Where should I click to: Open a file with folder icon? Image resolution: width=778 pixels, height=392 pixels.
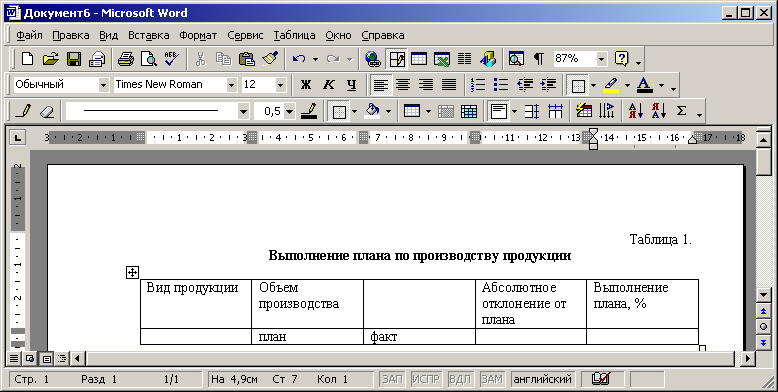click(51, 59)
